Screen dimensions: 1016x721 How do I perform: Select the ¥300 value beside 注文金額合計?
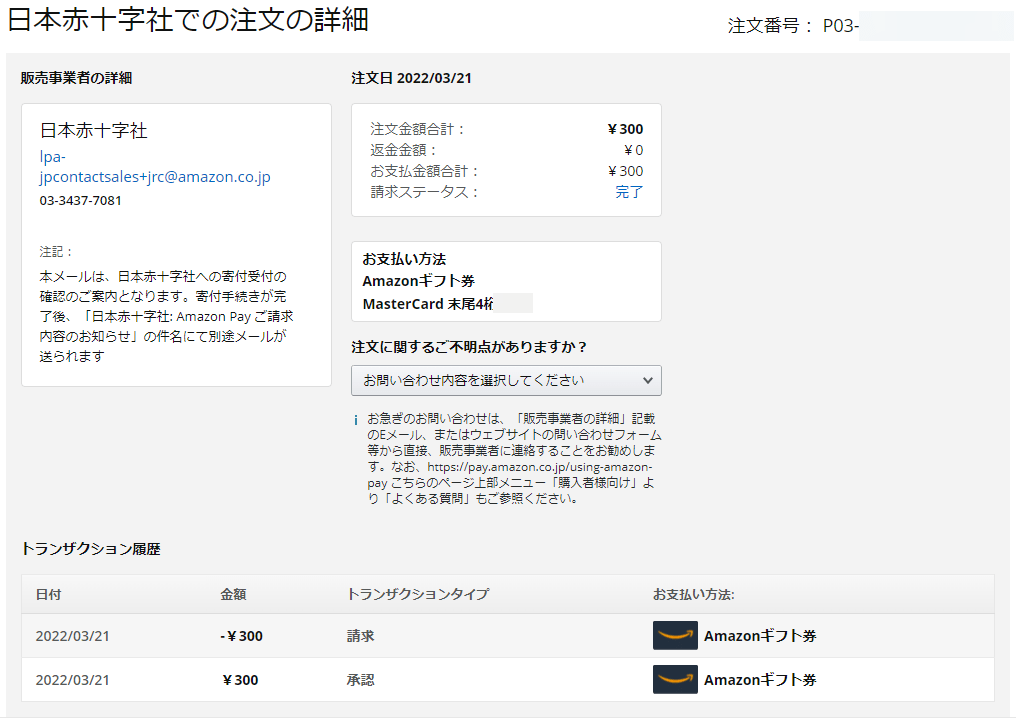(x=625, y=129)
